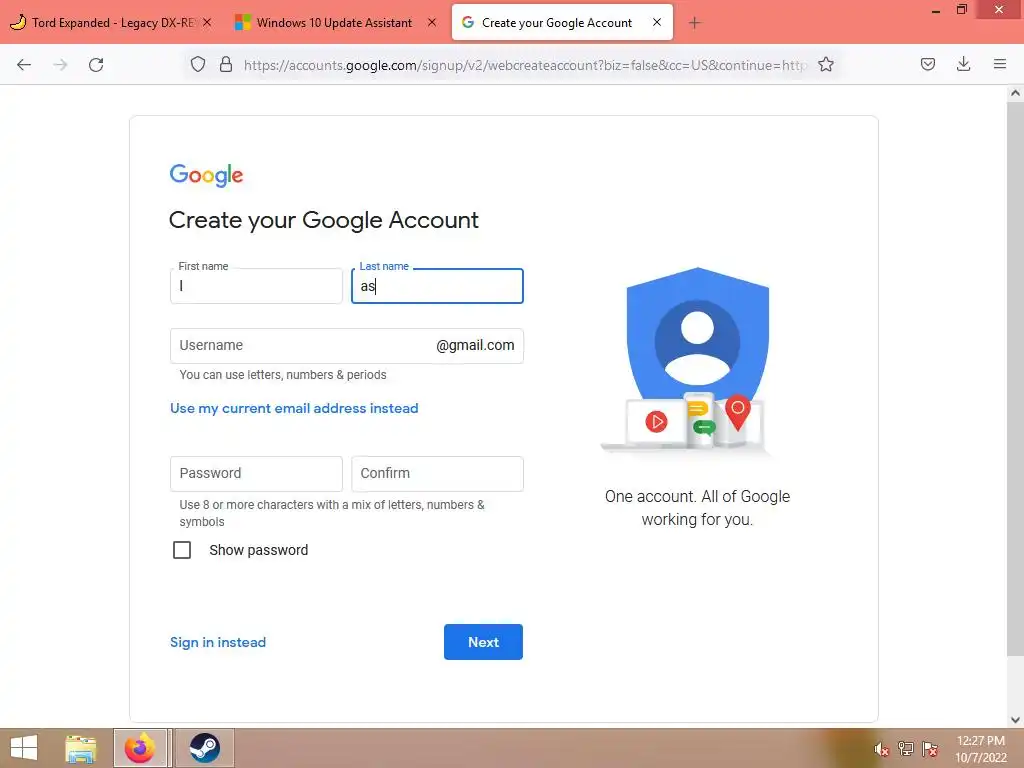Focus the First name field
Image resolution: width=1024 pixels, height=768 pixels.
coord(256,286)
